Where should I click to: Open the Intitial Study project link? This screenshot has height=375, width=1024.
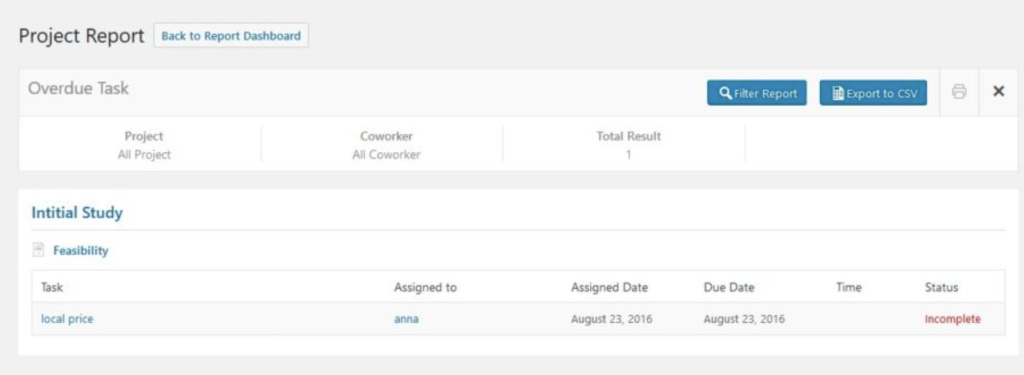(x=77, y=213)
